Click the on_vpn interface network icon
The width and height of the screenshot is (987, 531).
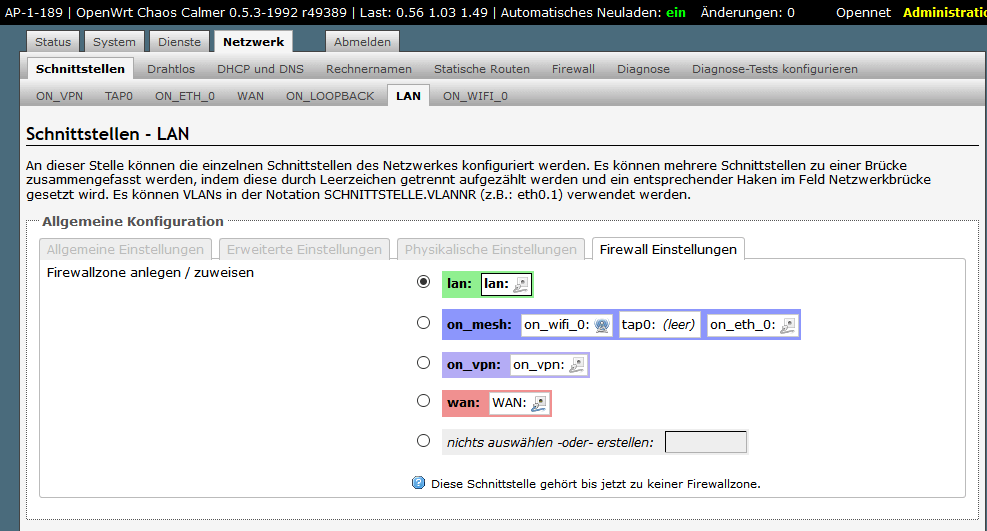tap(576, 365)
